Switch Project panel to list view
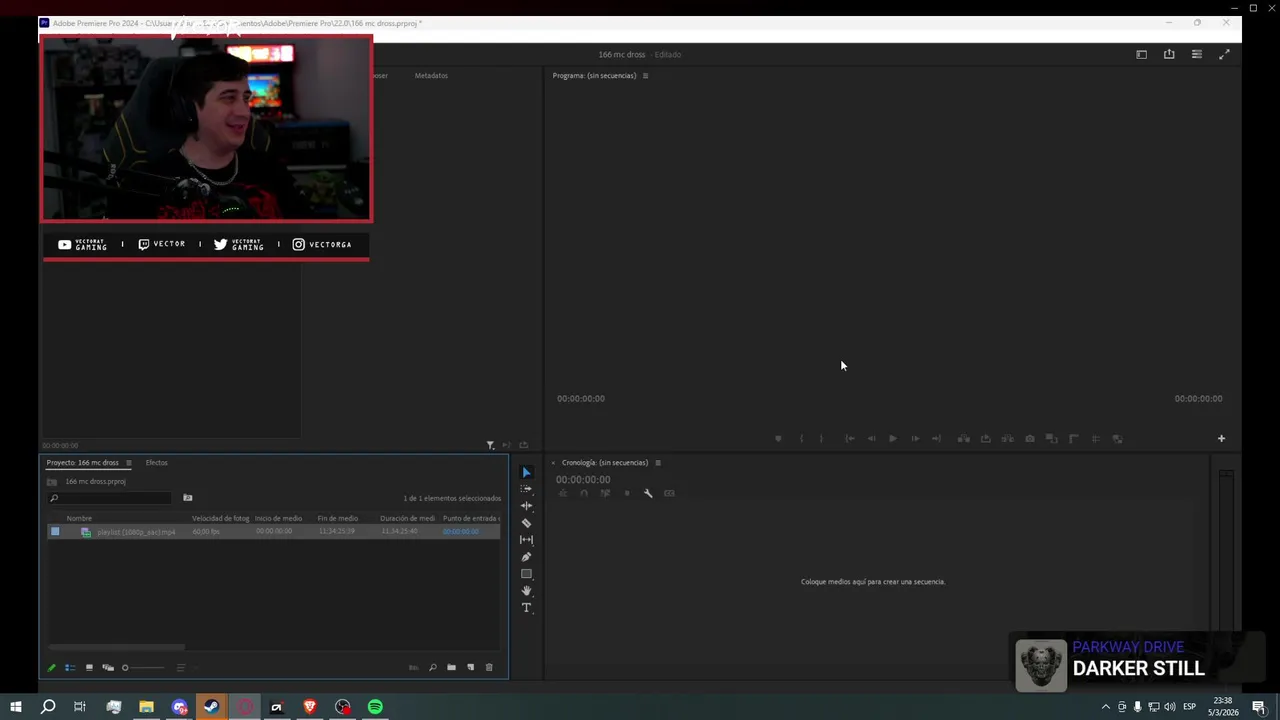Viewport: 1280px width, 720px height. pyautogui.click(x=70, y=667)
